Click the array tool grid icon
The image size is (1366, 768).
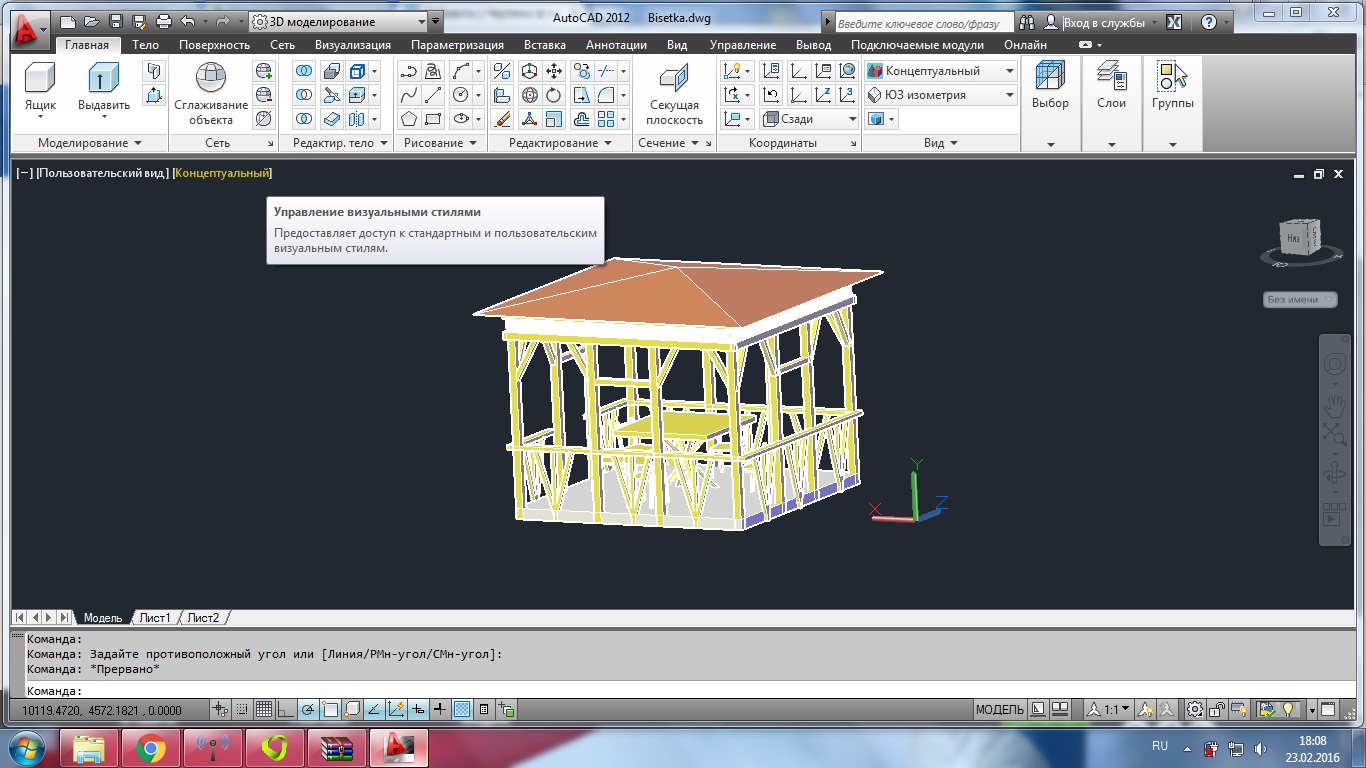click(x=606, y=119)
